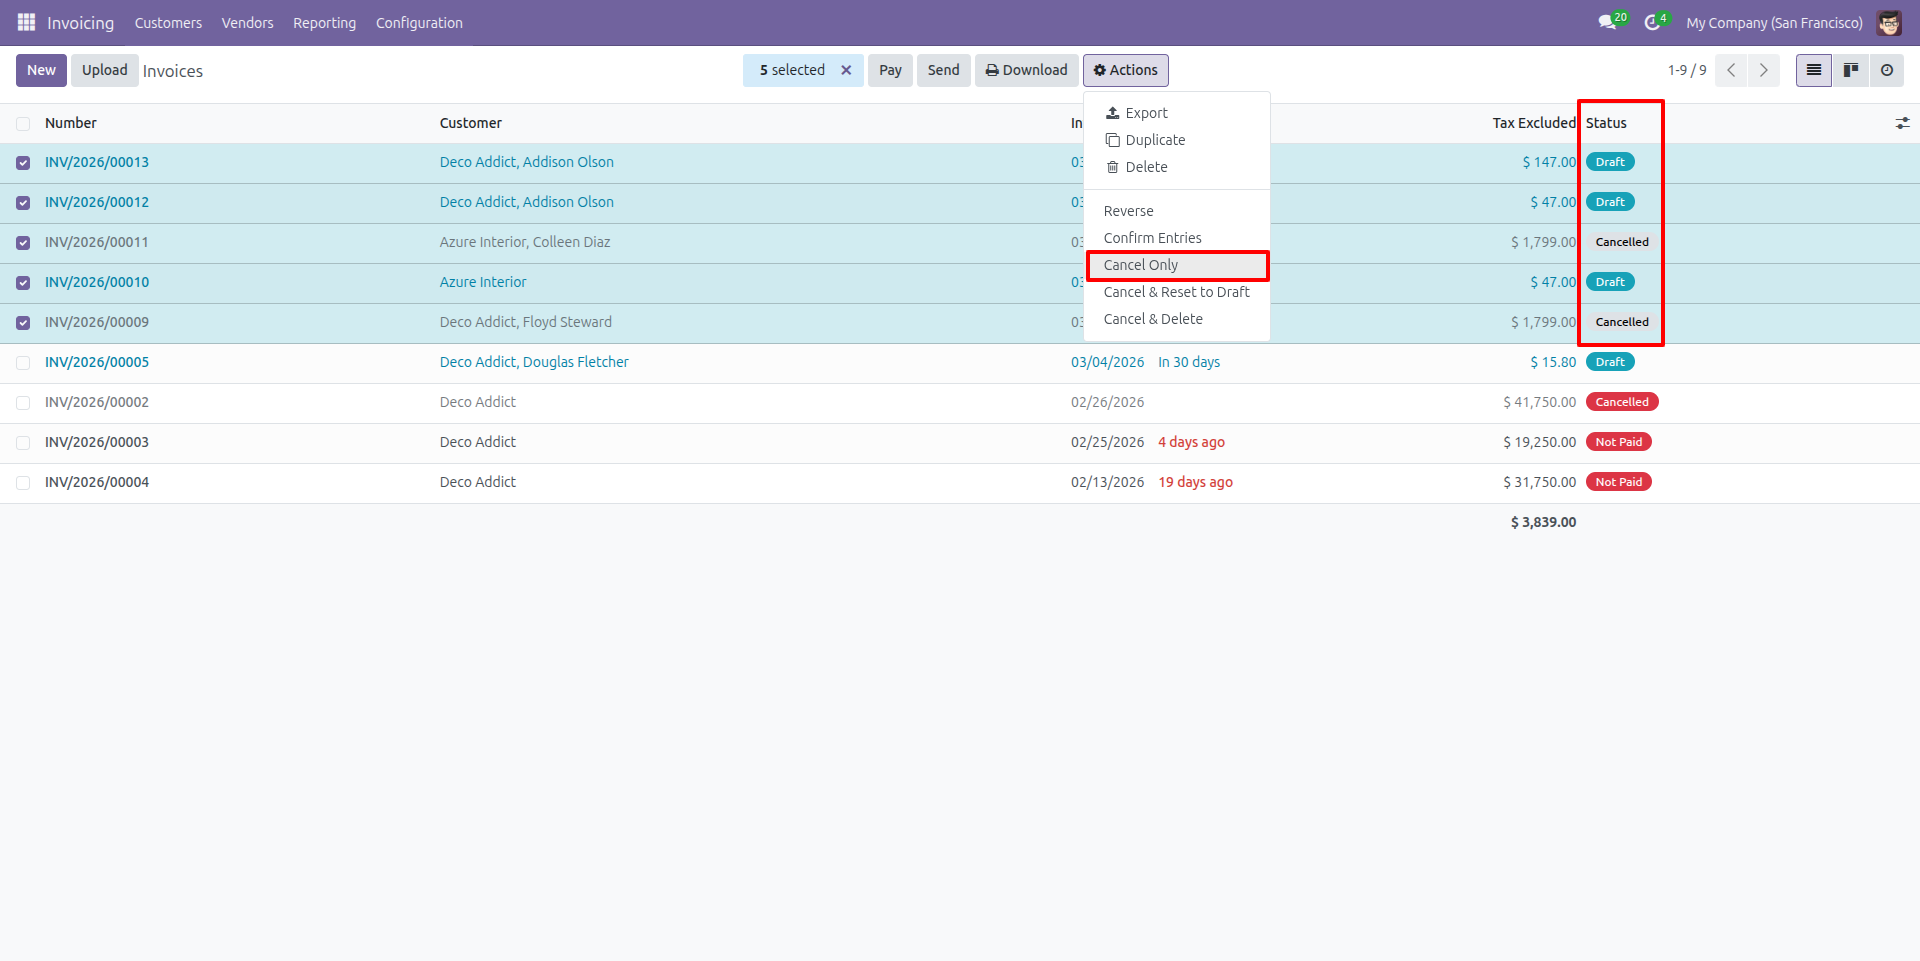Sort by Status column header
Screen dimensions: 1920x961
[x=1606, y=123]
